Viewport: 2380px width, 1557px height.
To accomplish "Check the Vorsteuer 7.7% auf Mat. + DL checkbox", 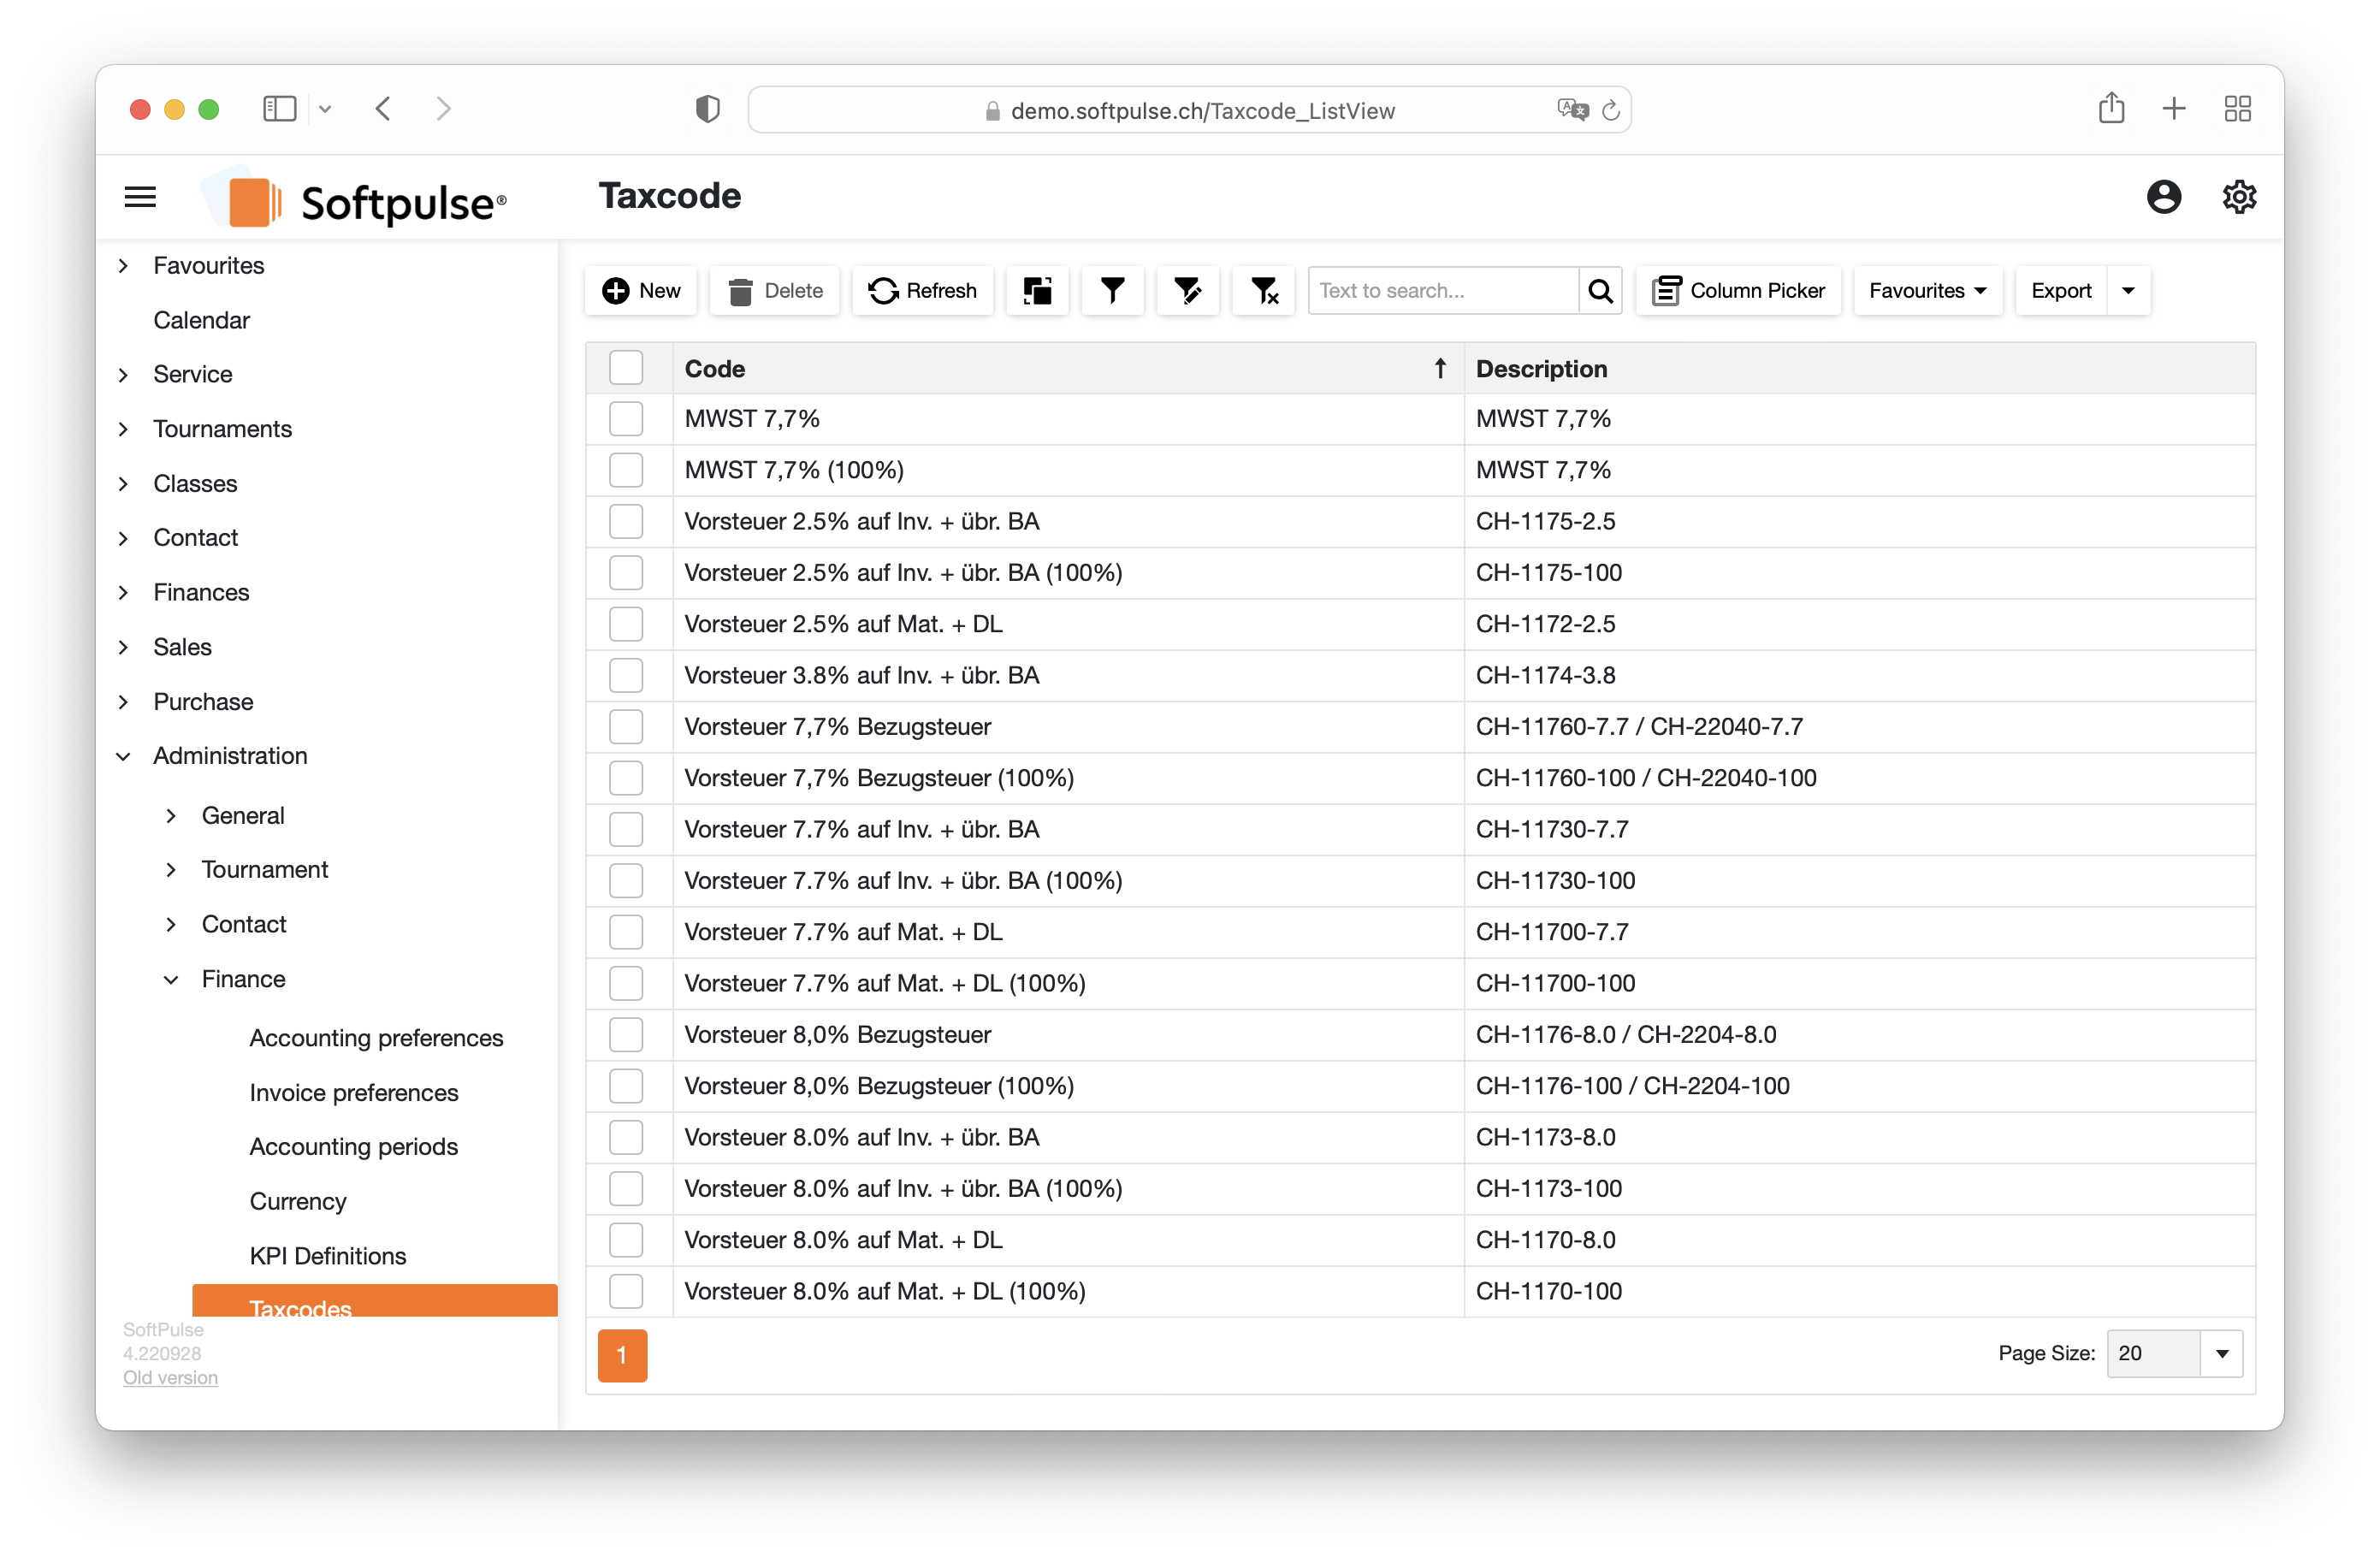I will pos(626,932).
